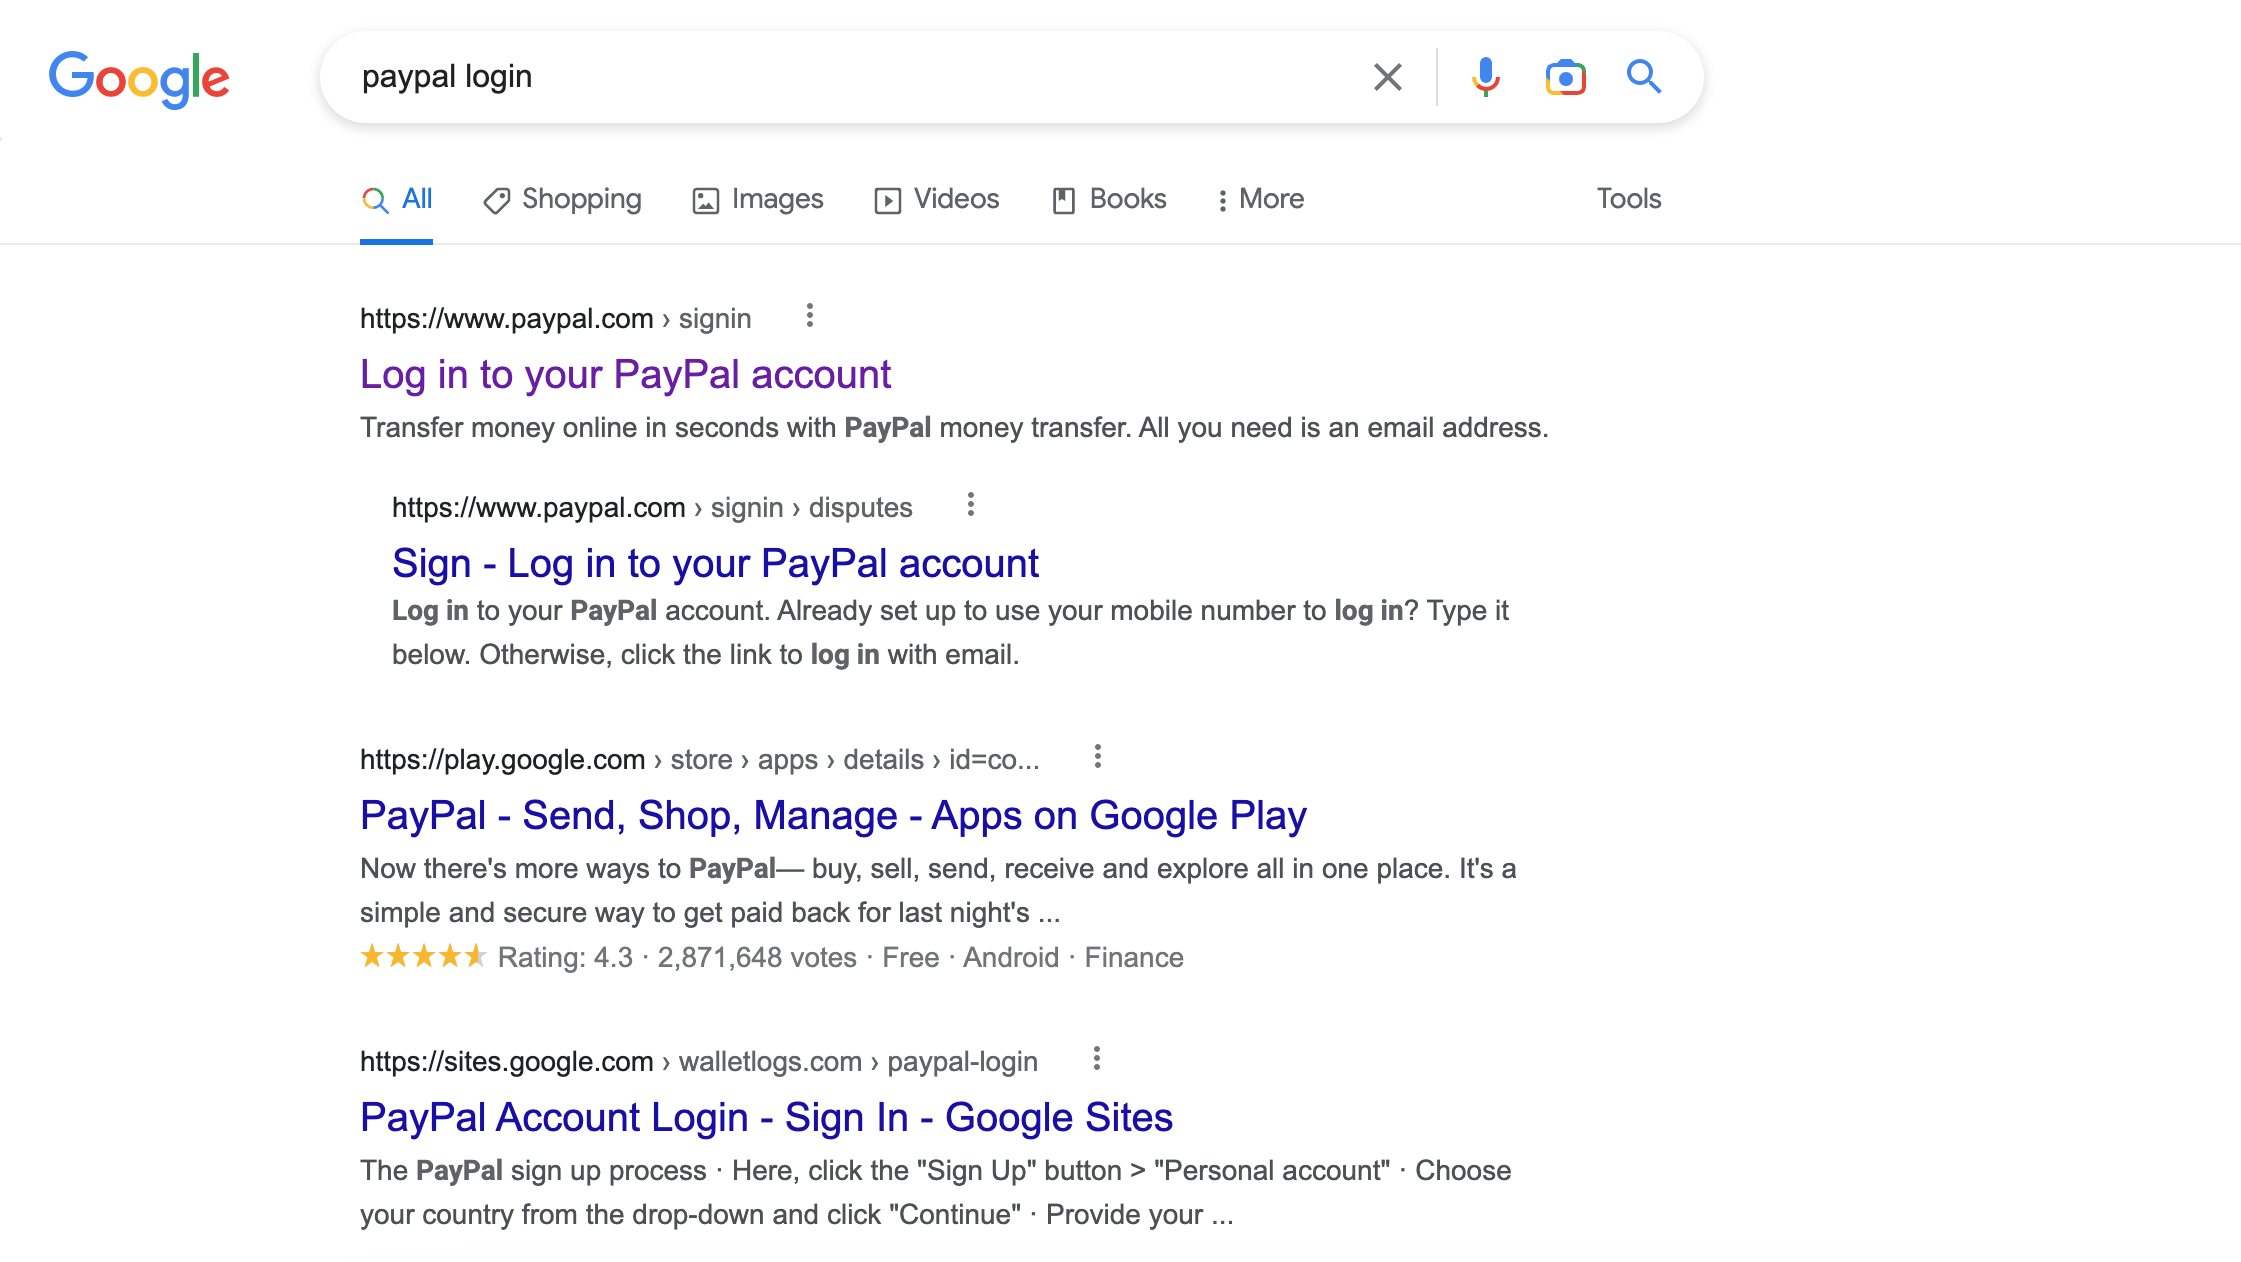Click Sign - Log in to your PayPal account link
Image resolution: width=2241 pixels, height=1262 pixels.
716,562
